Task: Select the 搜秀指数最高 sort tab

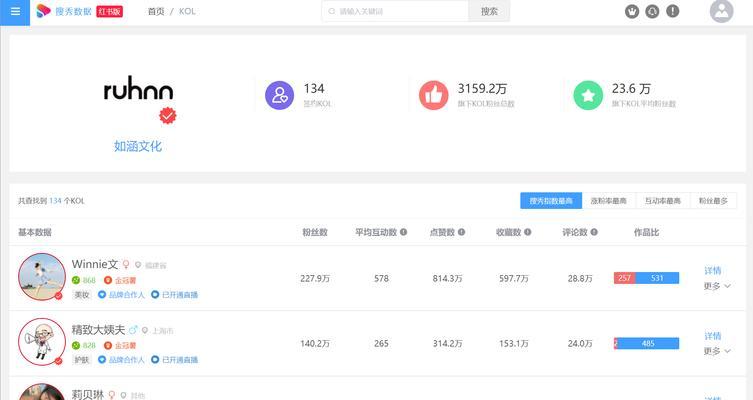Action: [x=551, y=201]
